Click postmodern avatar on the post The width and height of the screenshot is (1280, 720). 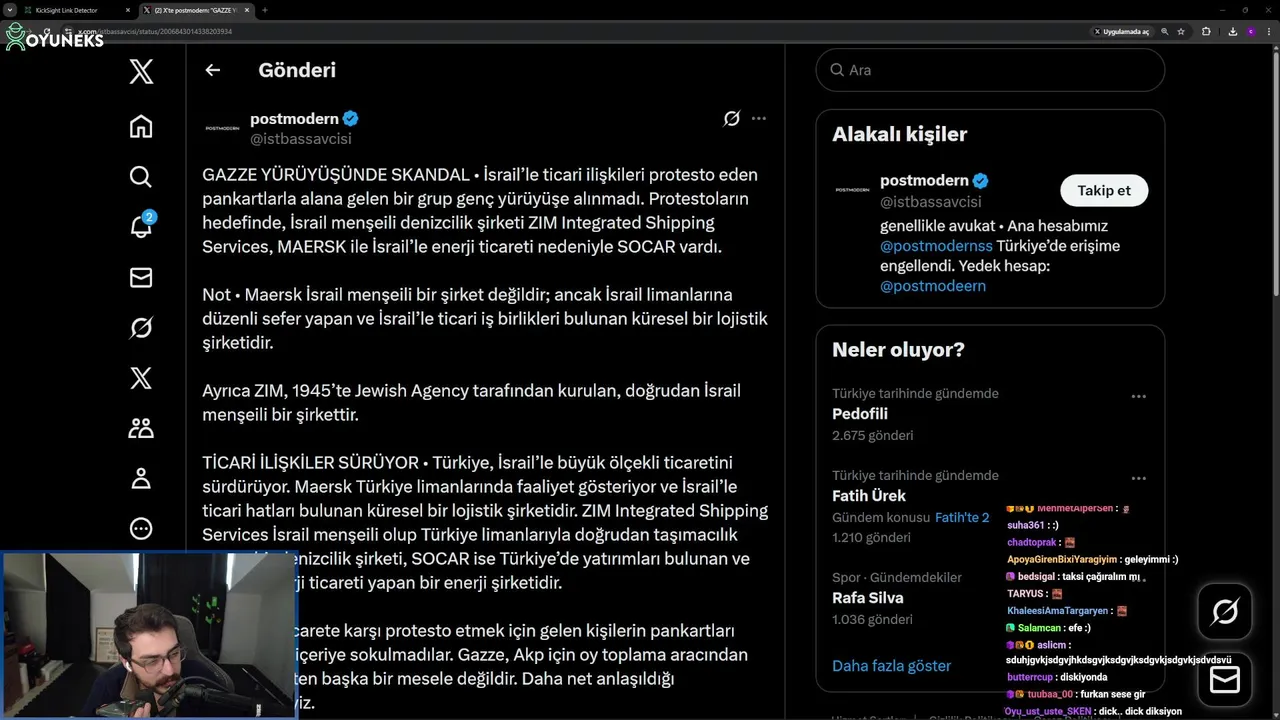(x=222, y=128)
